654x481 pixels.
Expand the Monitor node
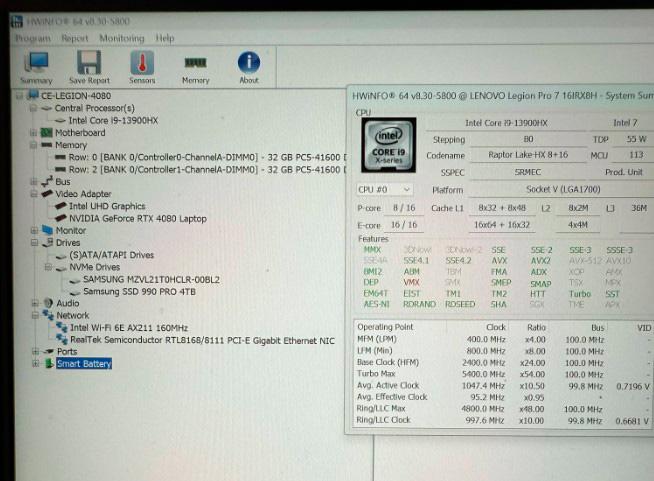pos(34,230)
